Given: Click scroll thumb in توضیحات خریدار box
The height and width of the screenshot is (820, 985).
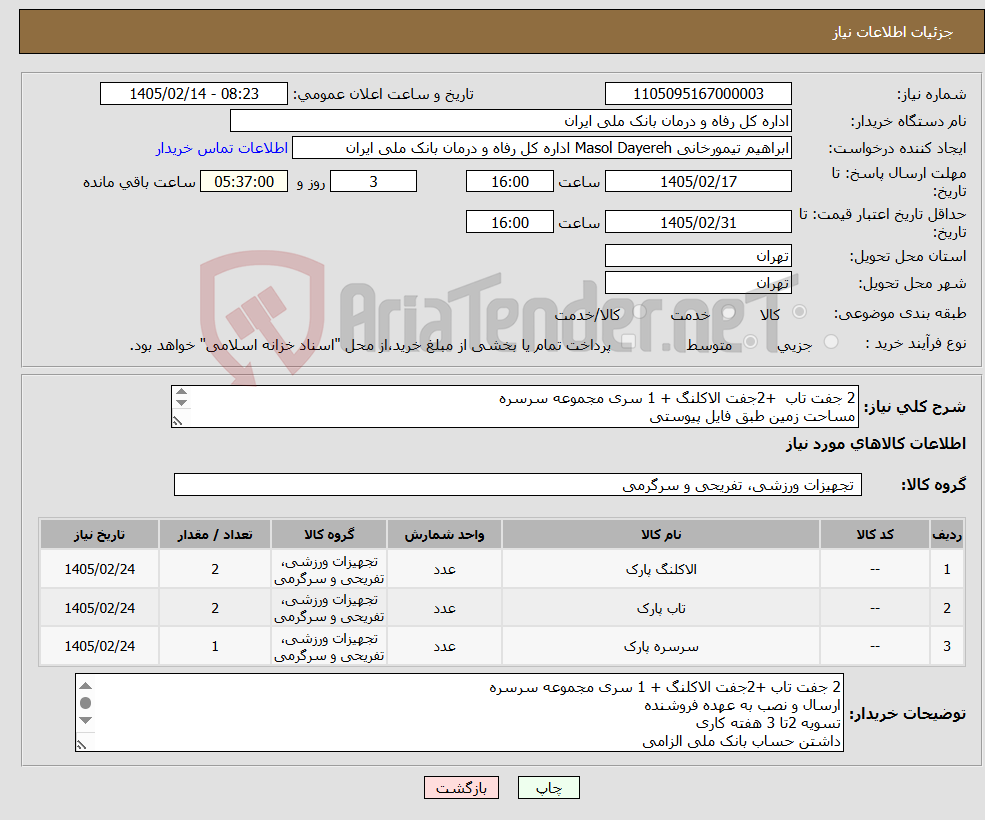Looking at the screenshot, I should point(86,702).
